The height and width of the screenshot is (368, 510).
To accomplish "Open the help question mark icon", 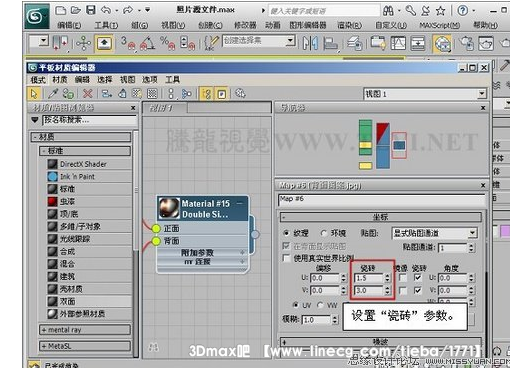I will tap(462, 11).
